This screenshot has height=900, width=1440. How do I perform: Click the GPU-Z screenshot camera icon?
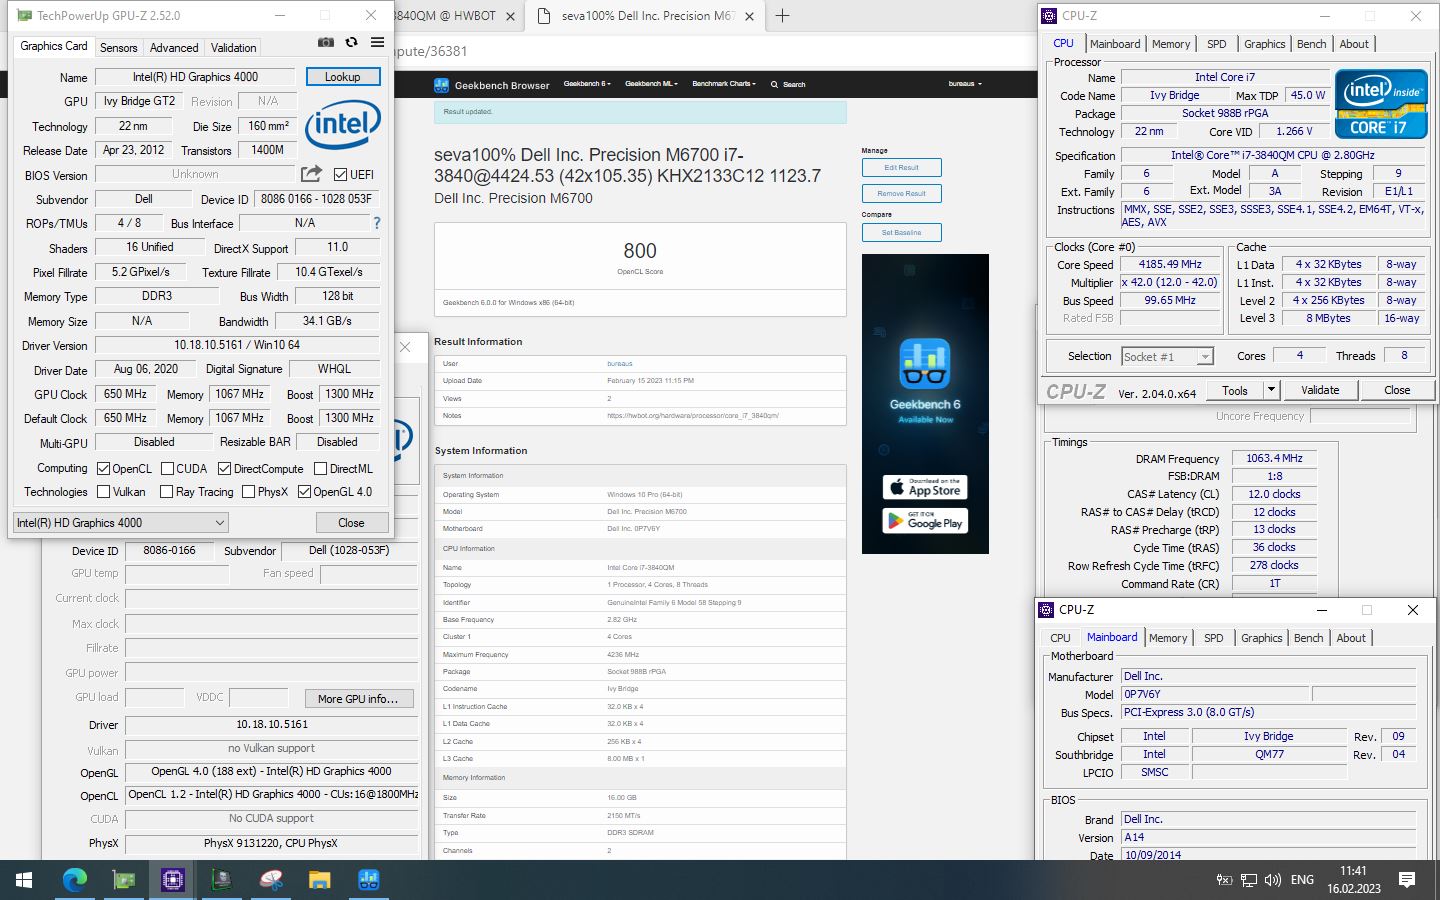326,42
